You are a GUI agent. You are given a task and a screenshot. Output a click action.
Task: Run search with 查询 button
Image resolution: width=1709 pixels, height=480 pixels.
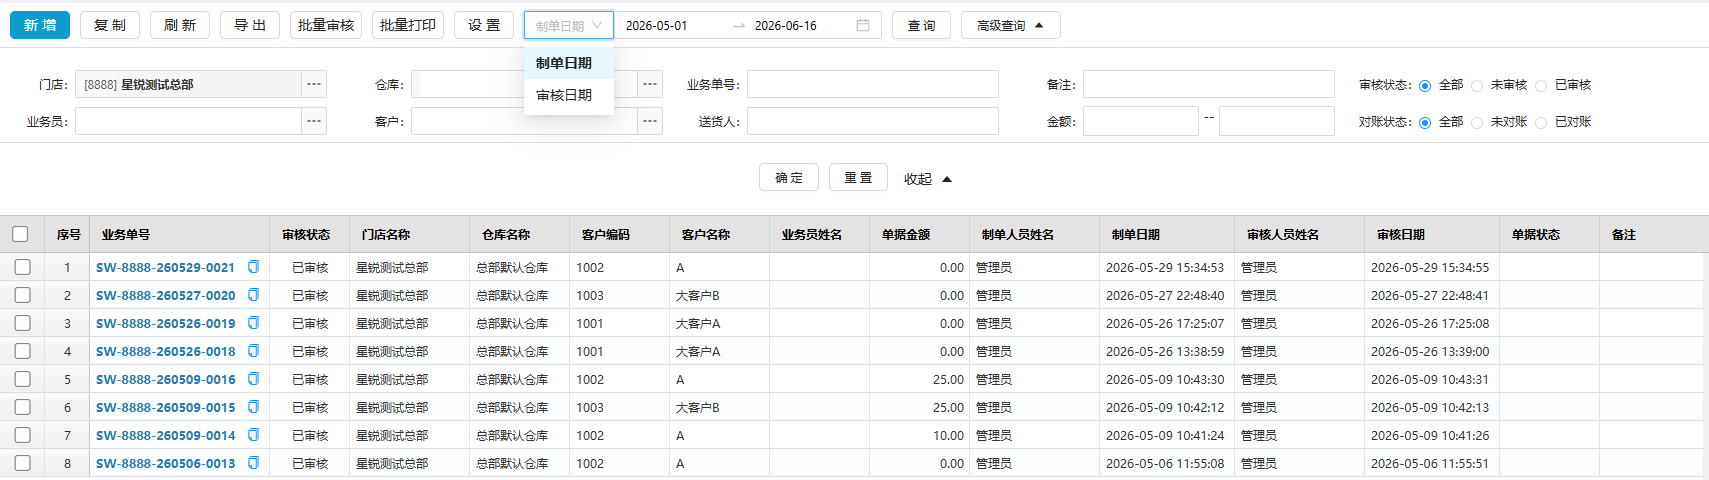(922, 25)
